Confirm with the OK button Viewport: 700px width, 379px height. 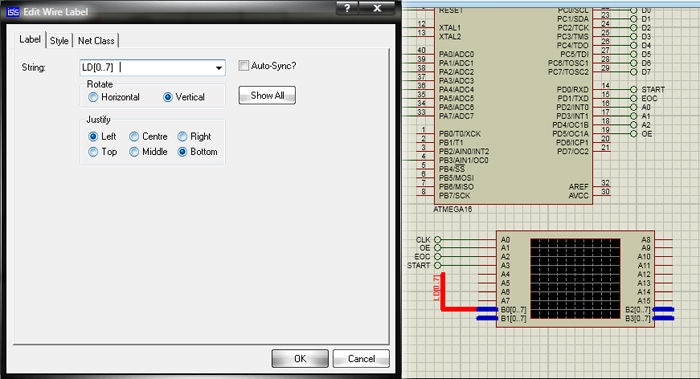pos(300,358)
